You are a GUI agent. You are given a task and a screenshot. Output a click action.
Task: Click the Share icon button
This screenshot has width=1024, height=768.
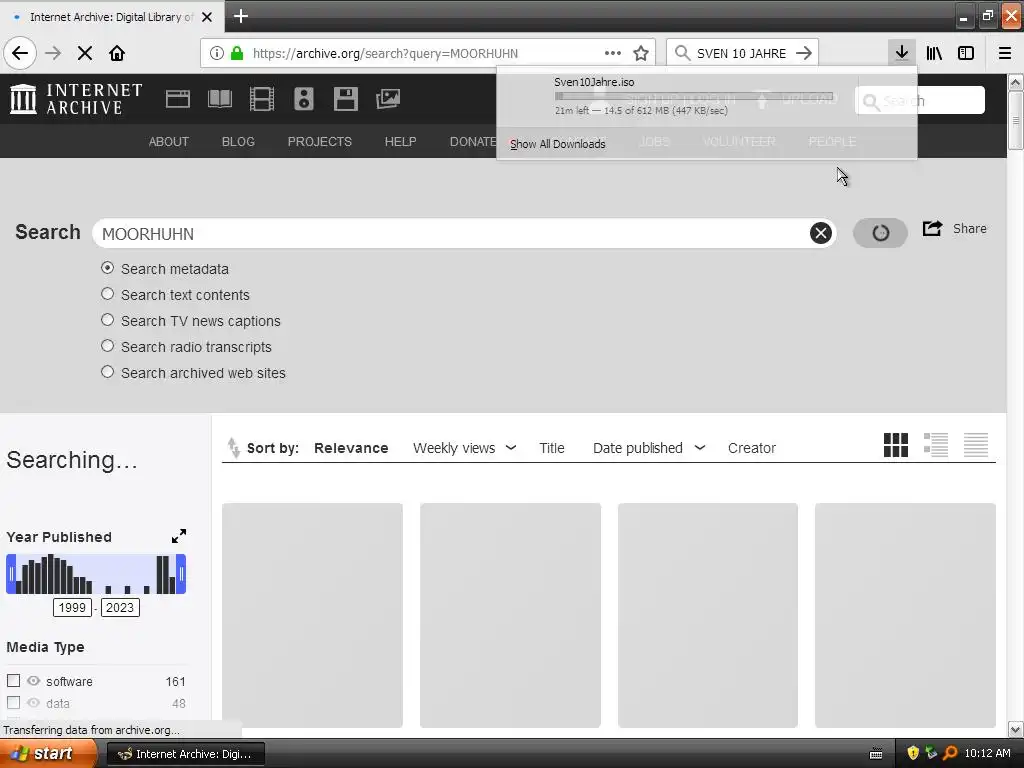click(x=933, y=229)
